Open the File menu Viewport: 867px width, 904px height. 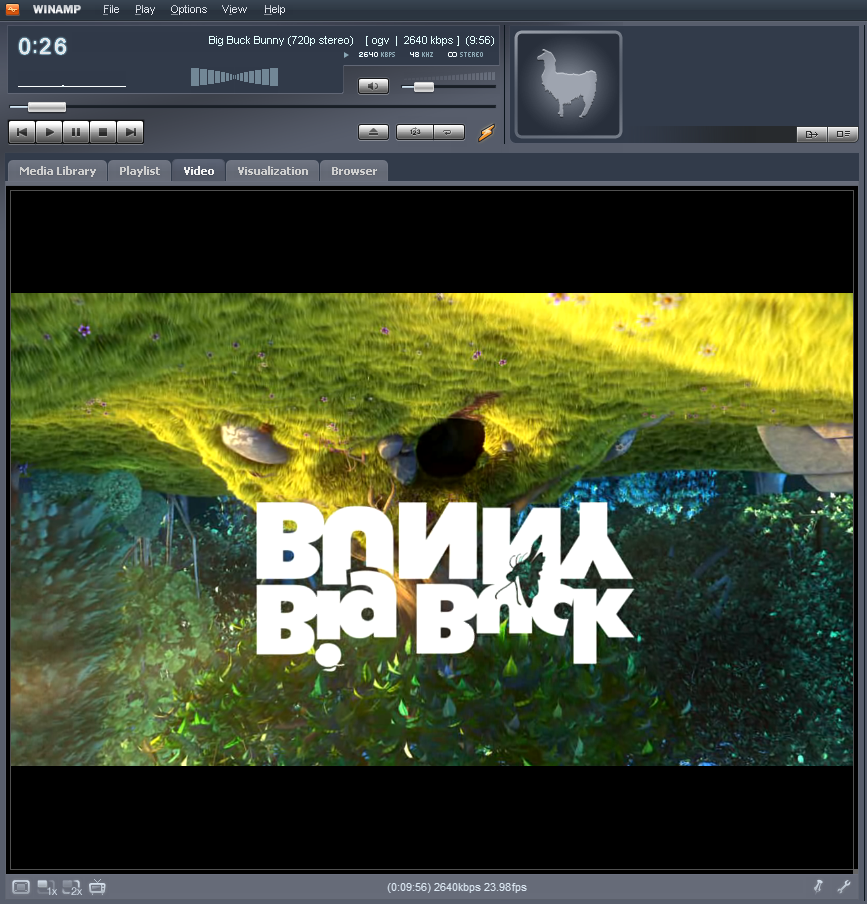[111, 9]
